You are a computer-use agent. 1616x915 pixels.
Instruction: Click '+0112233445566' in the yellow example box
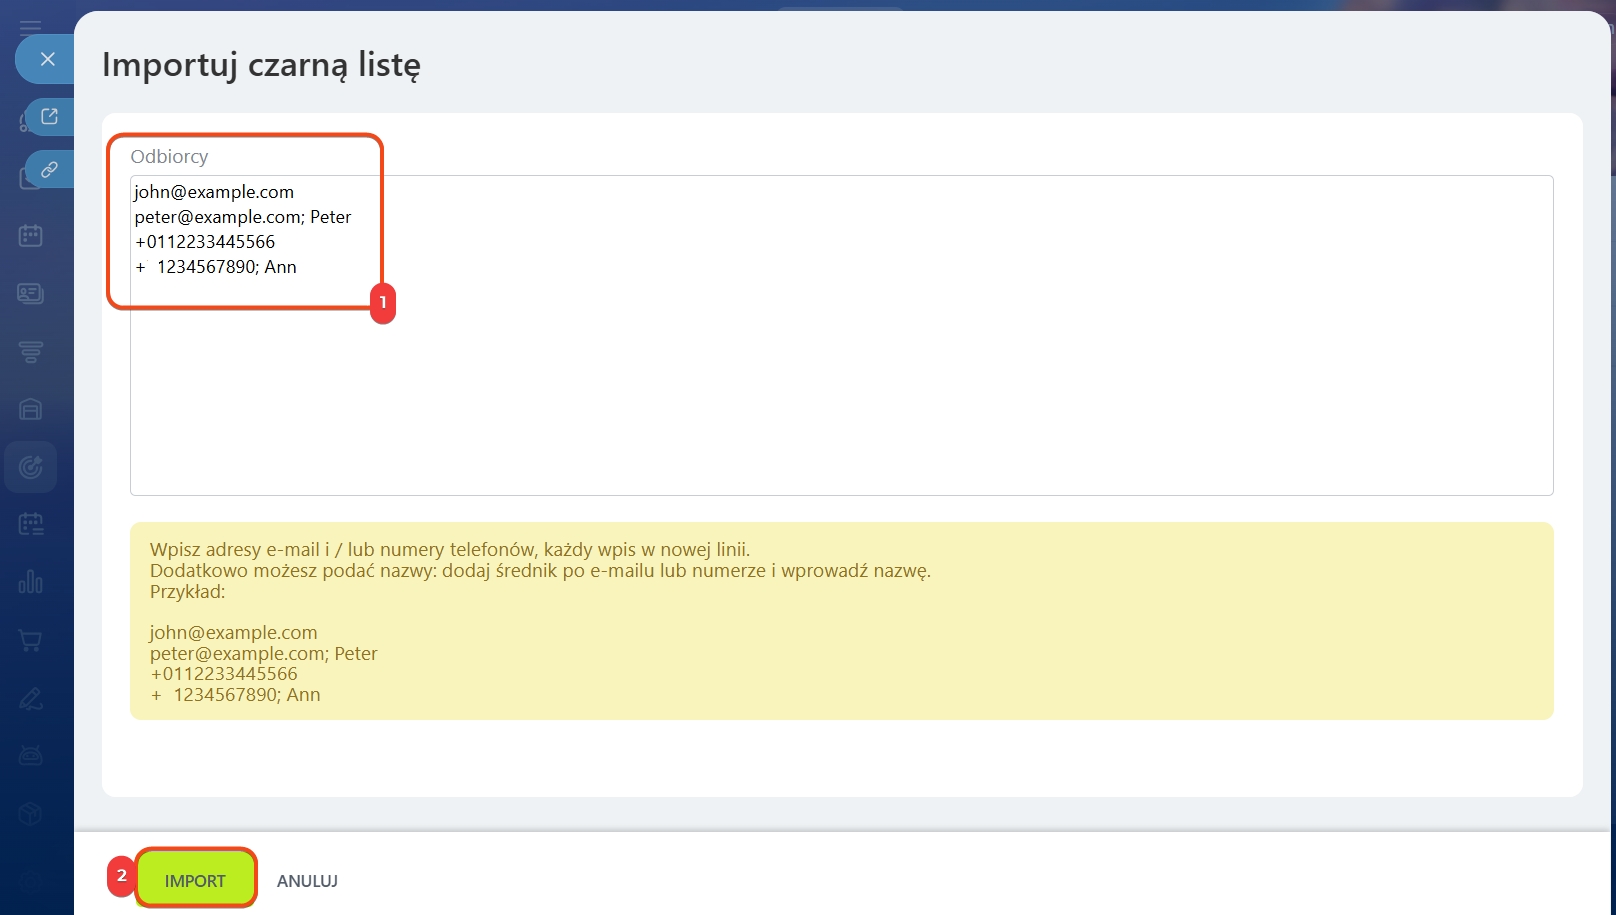point(224,674)
